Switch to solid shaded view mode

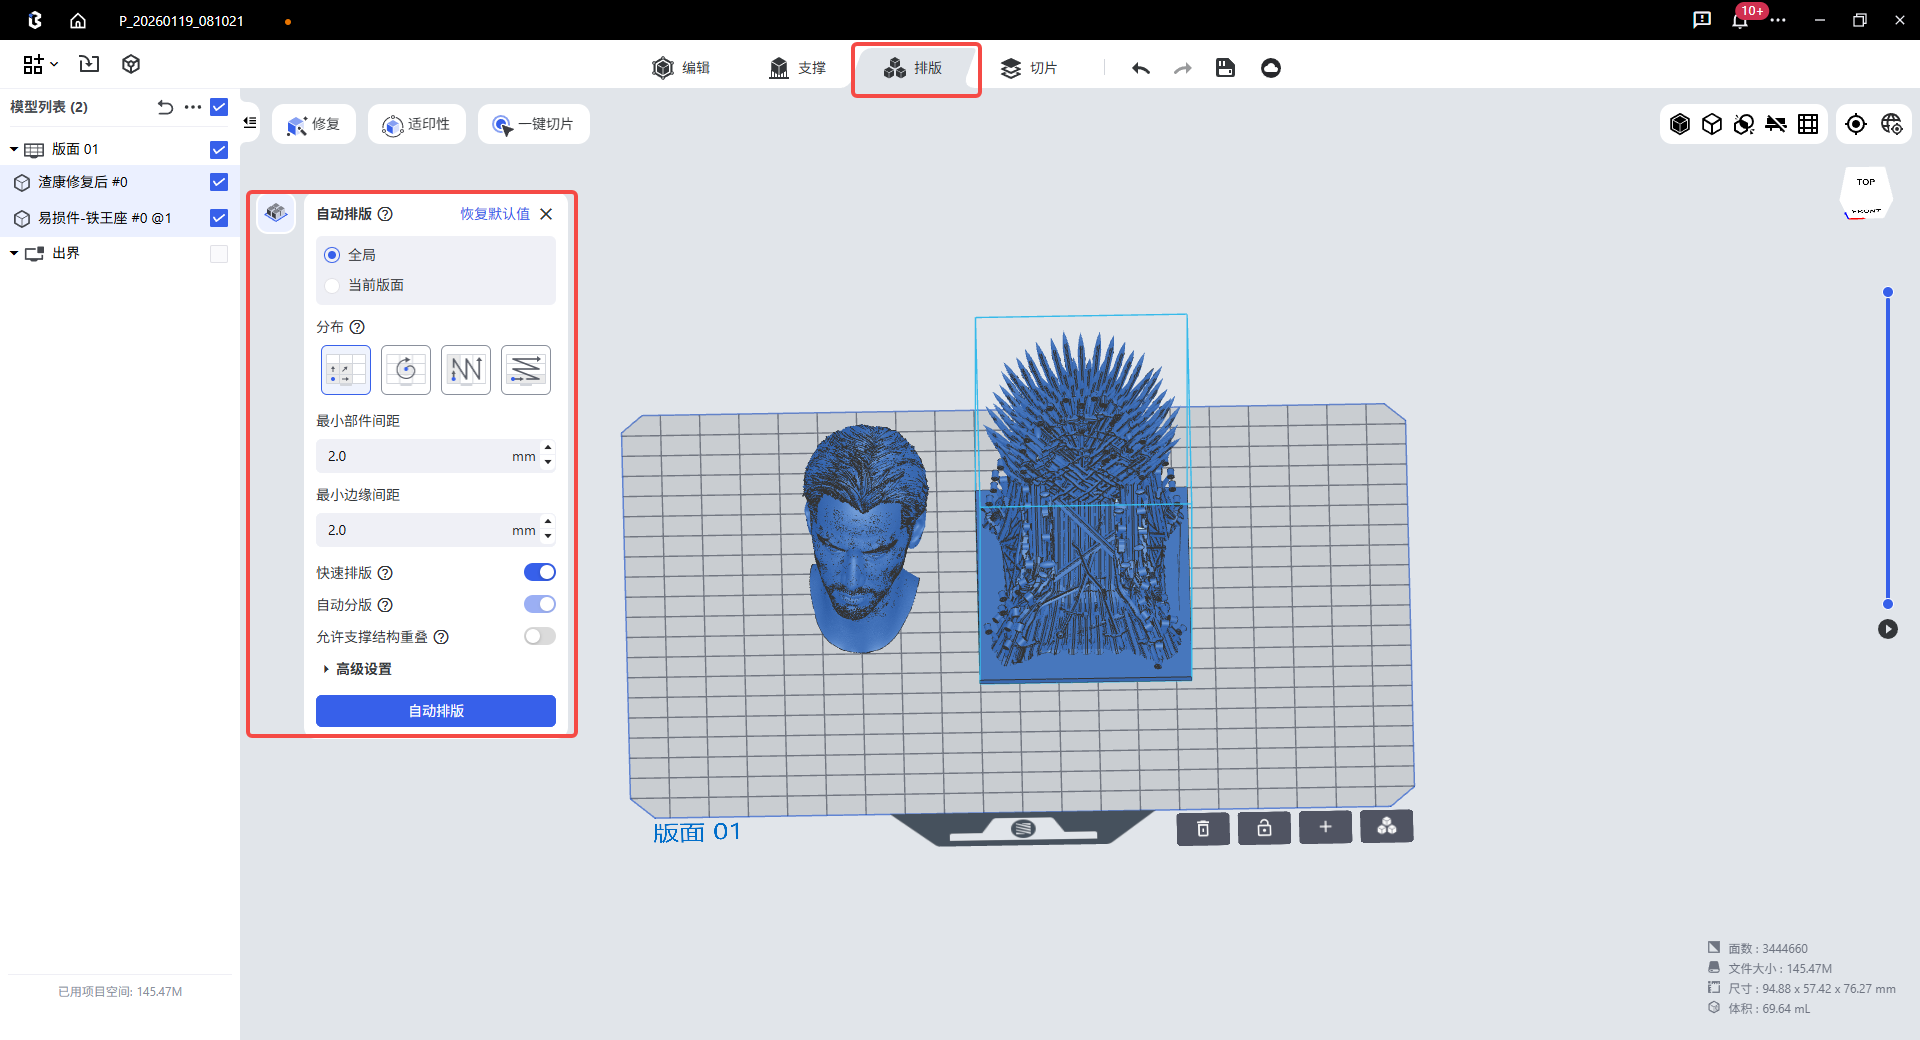[x=1680, y=124]
